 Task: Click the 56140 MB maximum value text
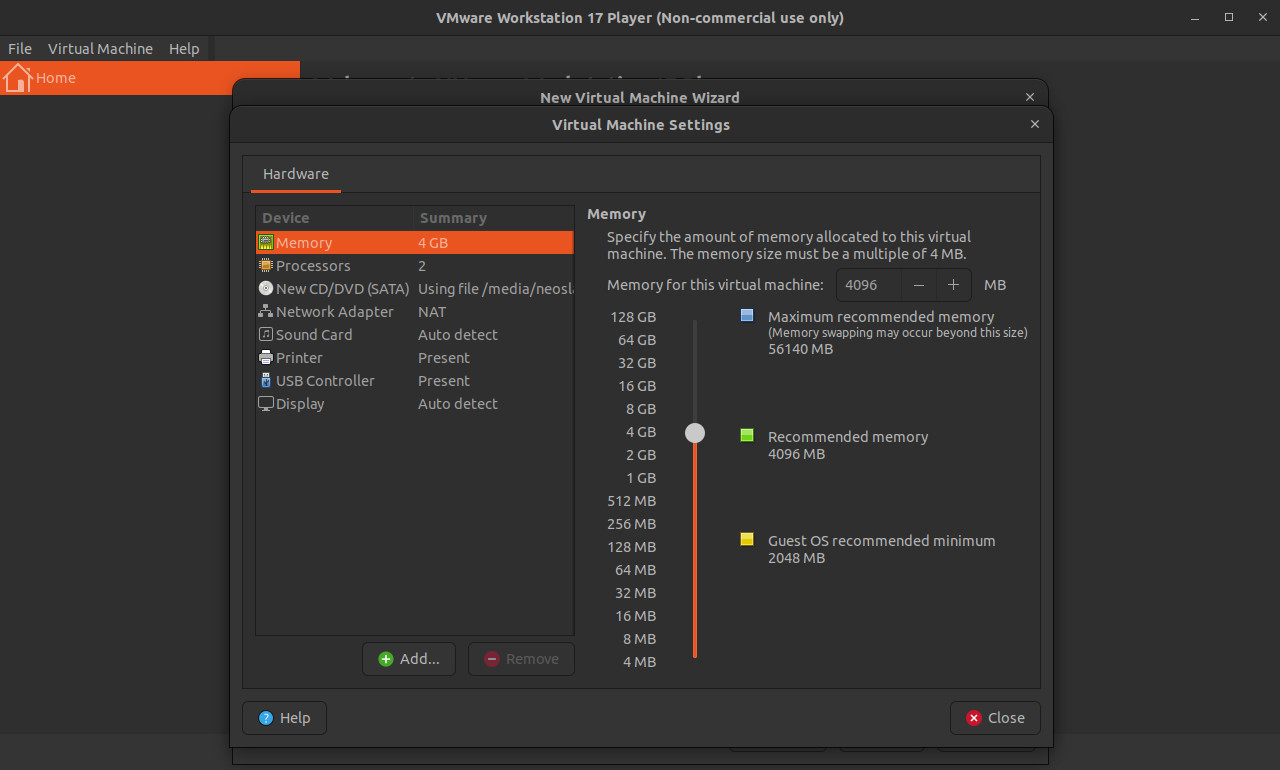pos(800,349)
